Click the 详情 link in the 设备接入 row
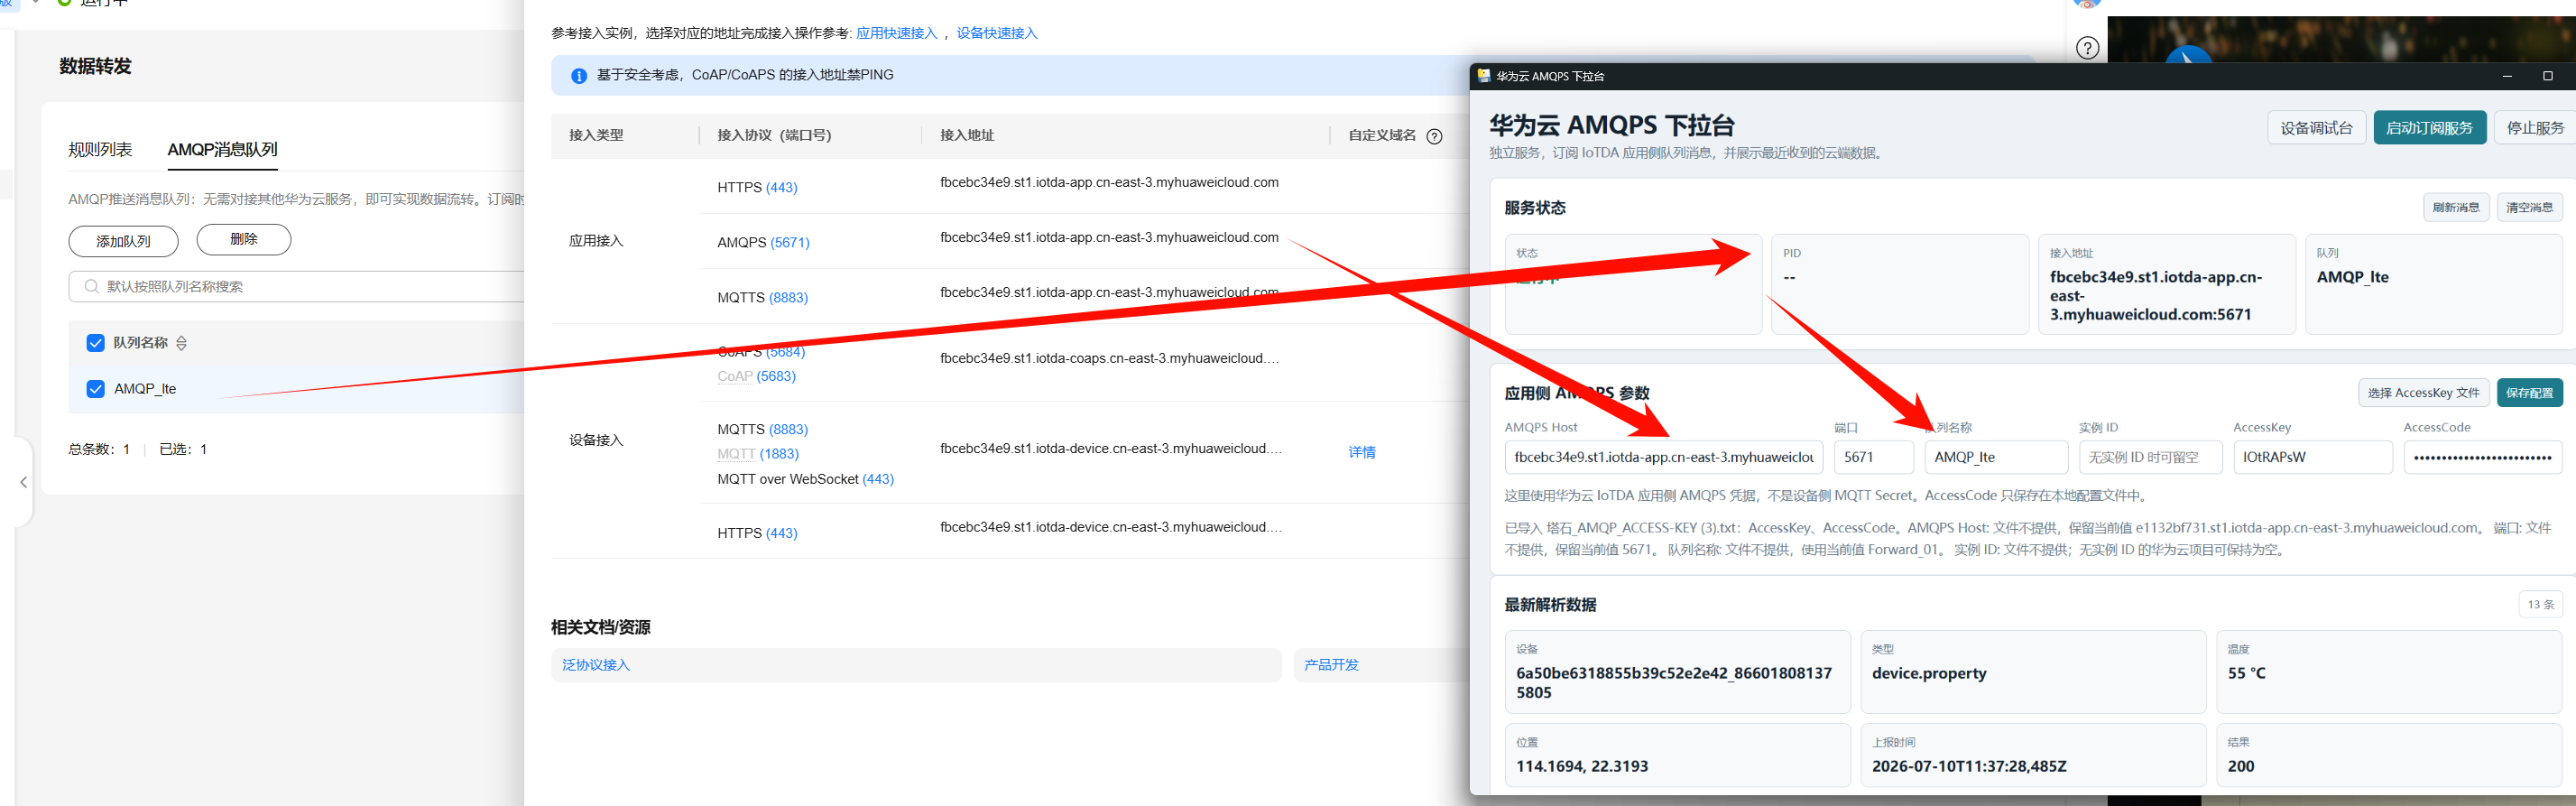This screenshot has height=806, width=2576. 1362,452
